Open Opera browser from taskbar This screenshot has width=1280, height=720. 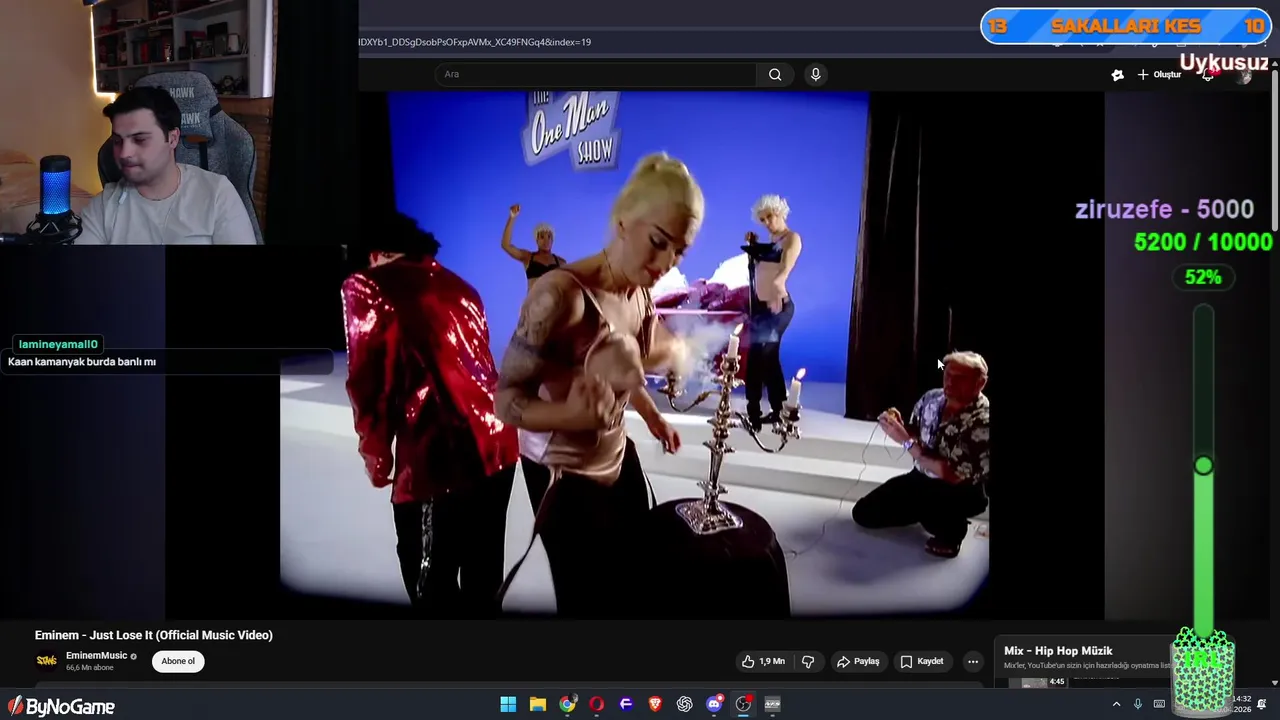click(596, 704)
